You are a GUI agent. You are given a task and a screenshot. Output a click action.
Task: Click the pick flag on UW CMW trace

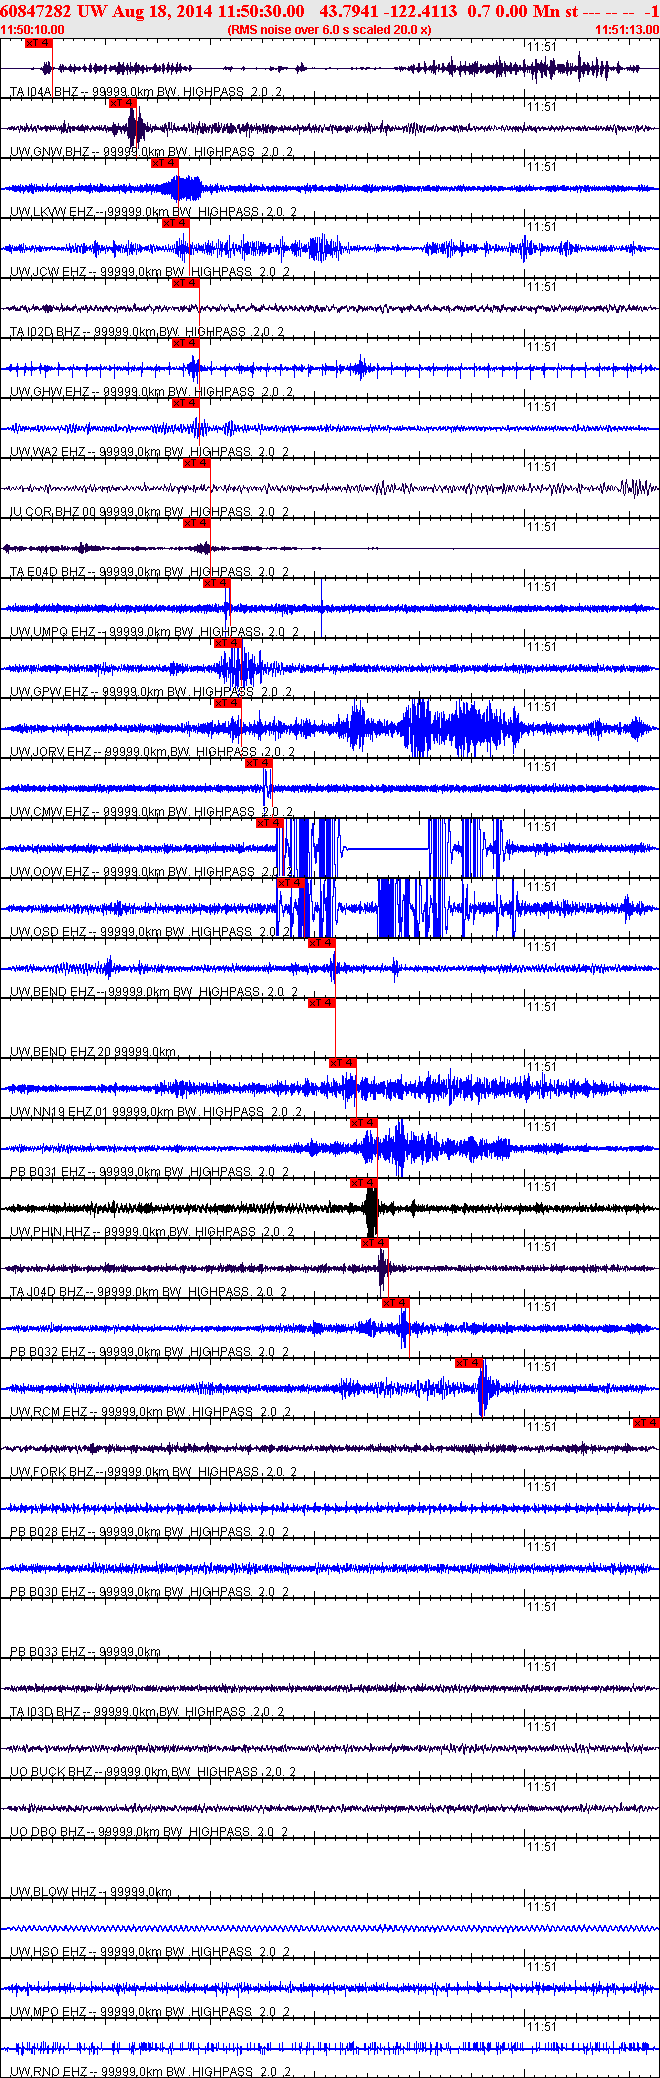click(259, 763)
